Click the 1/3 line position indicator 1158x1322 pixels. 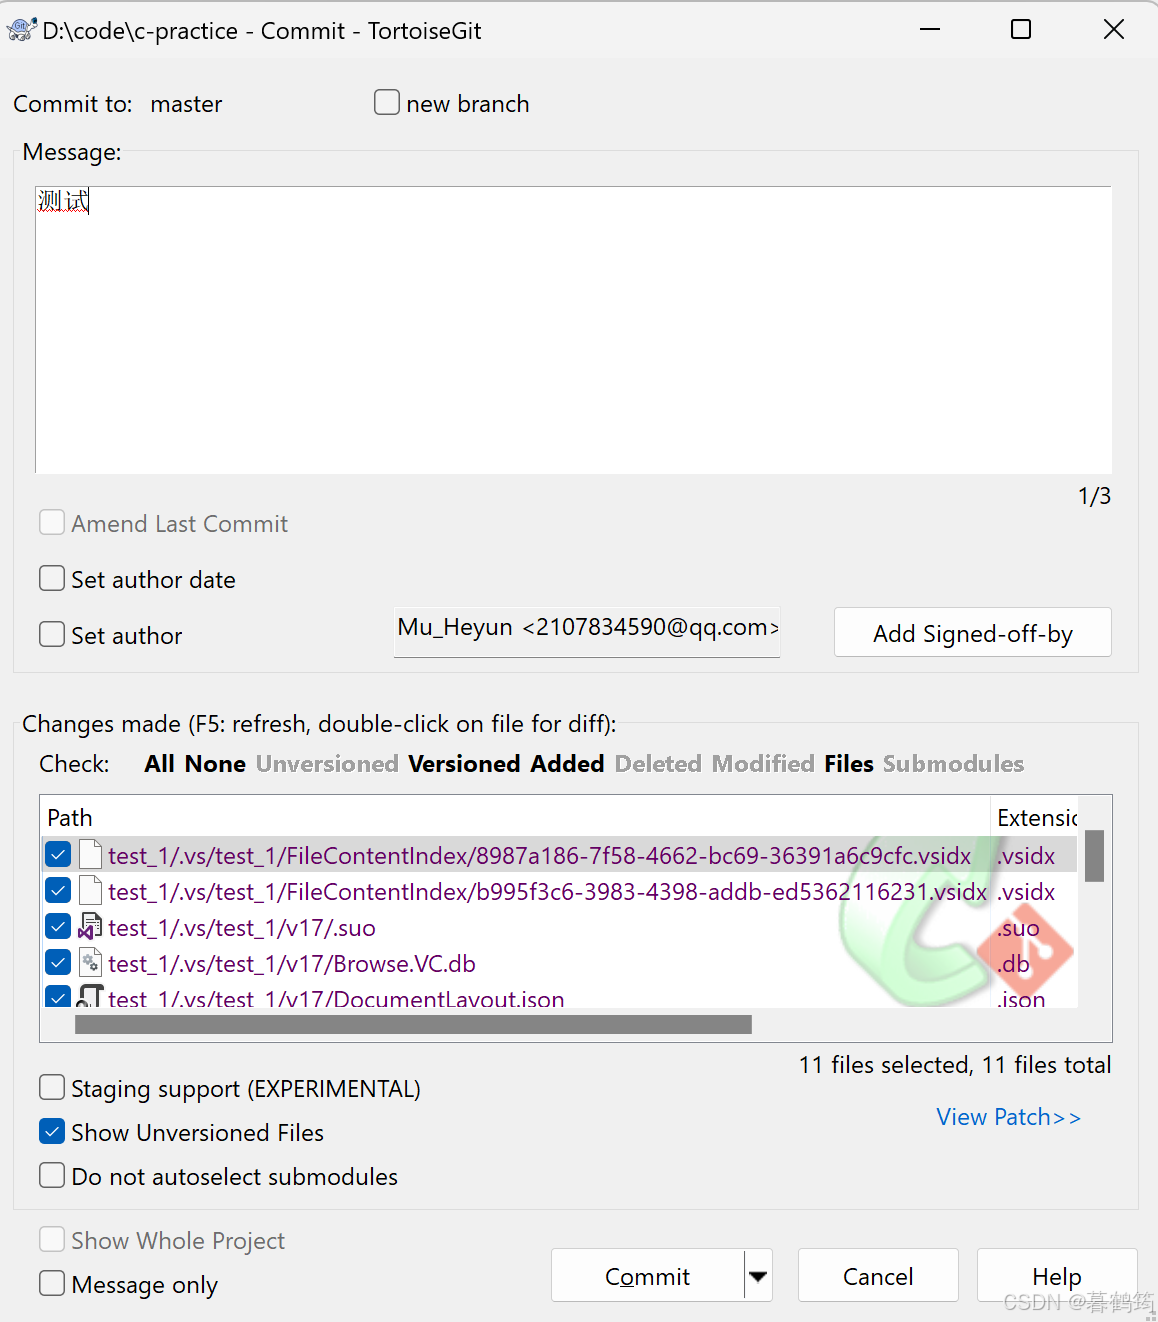pos(1094,496)
